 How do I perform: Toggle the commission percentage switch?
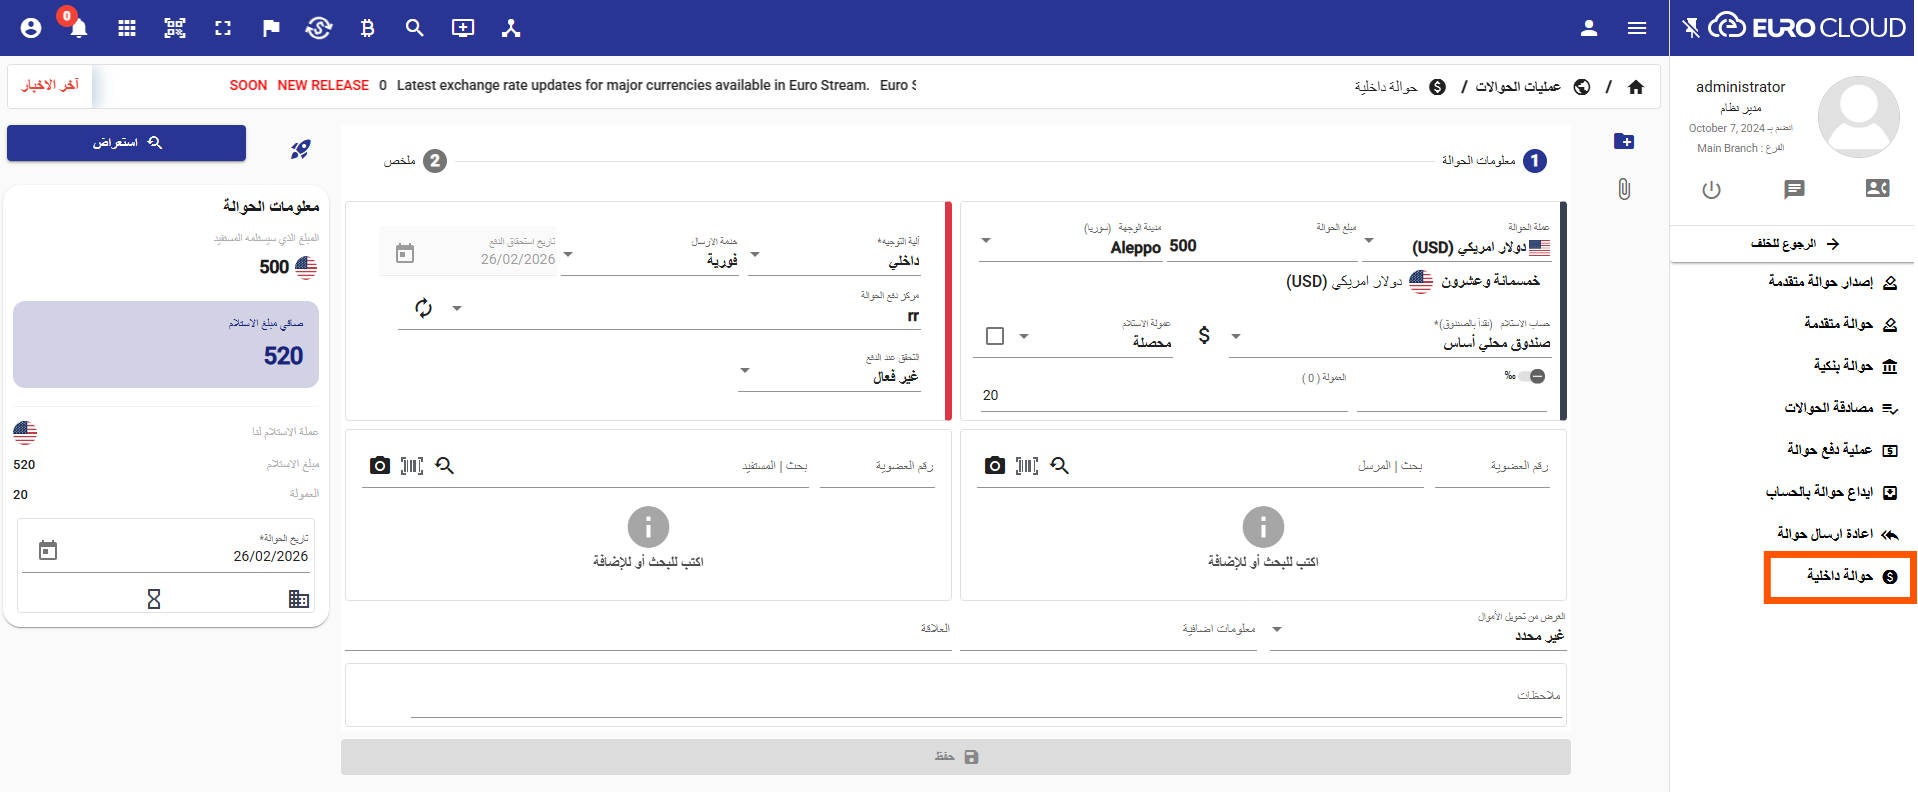(x=1531, y=376)
